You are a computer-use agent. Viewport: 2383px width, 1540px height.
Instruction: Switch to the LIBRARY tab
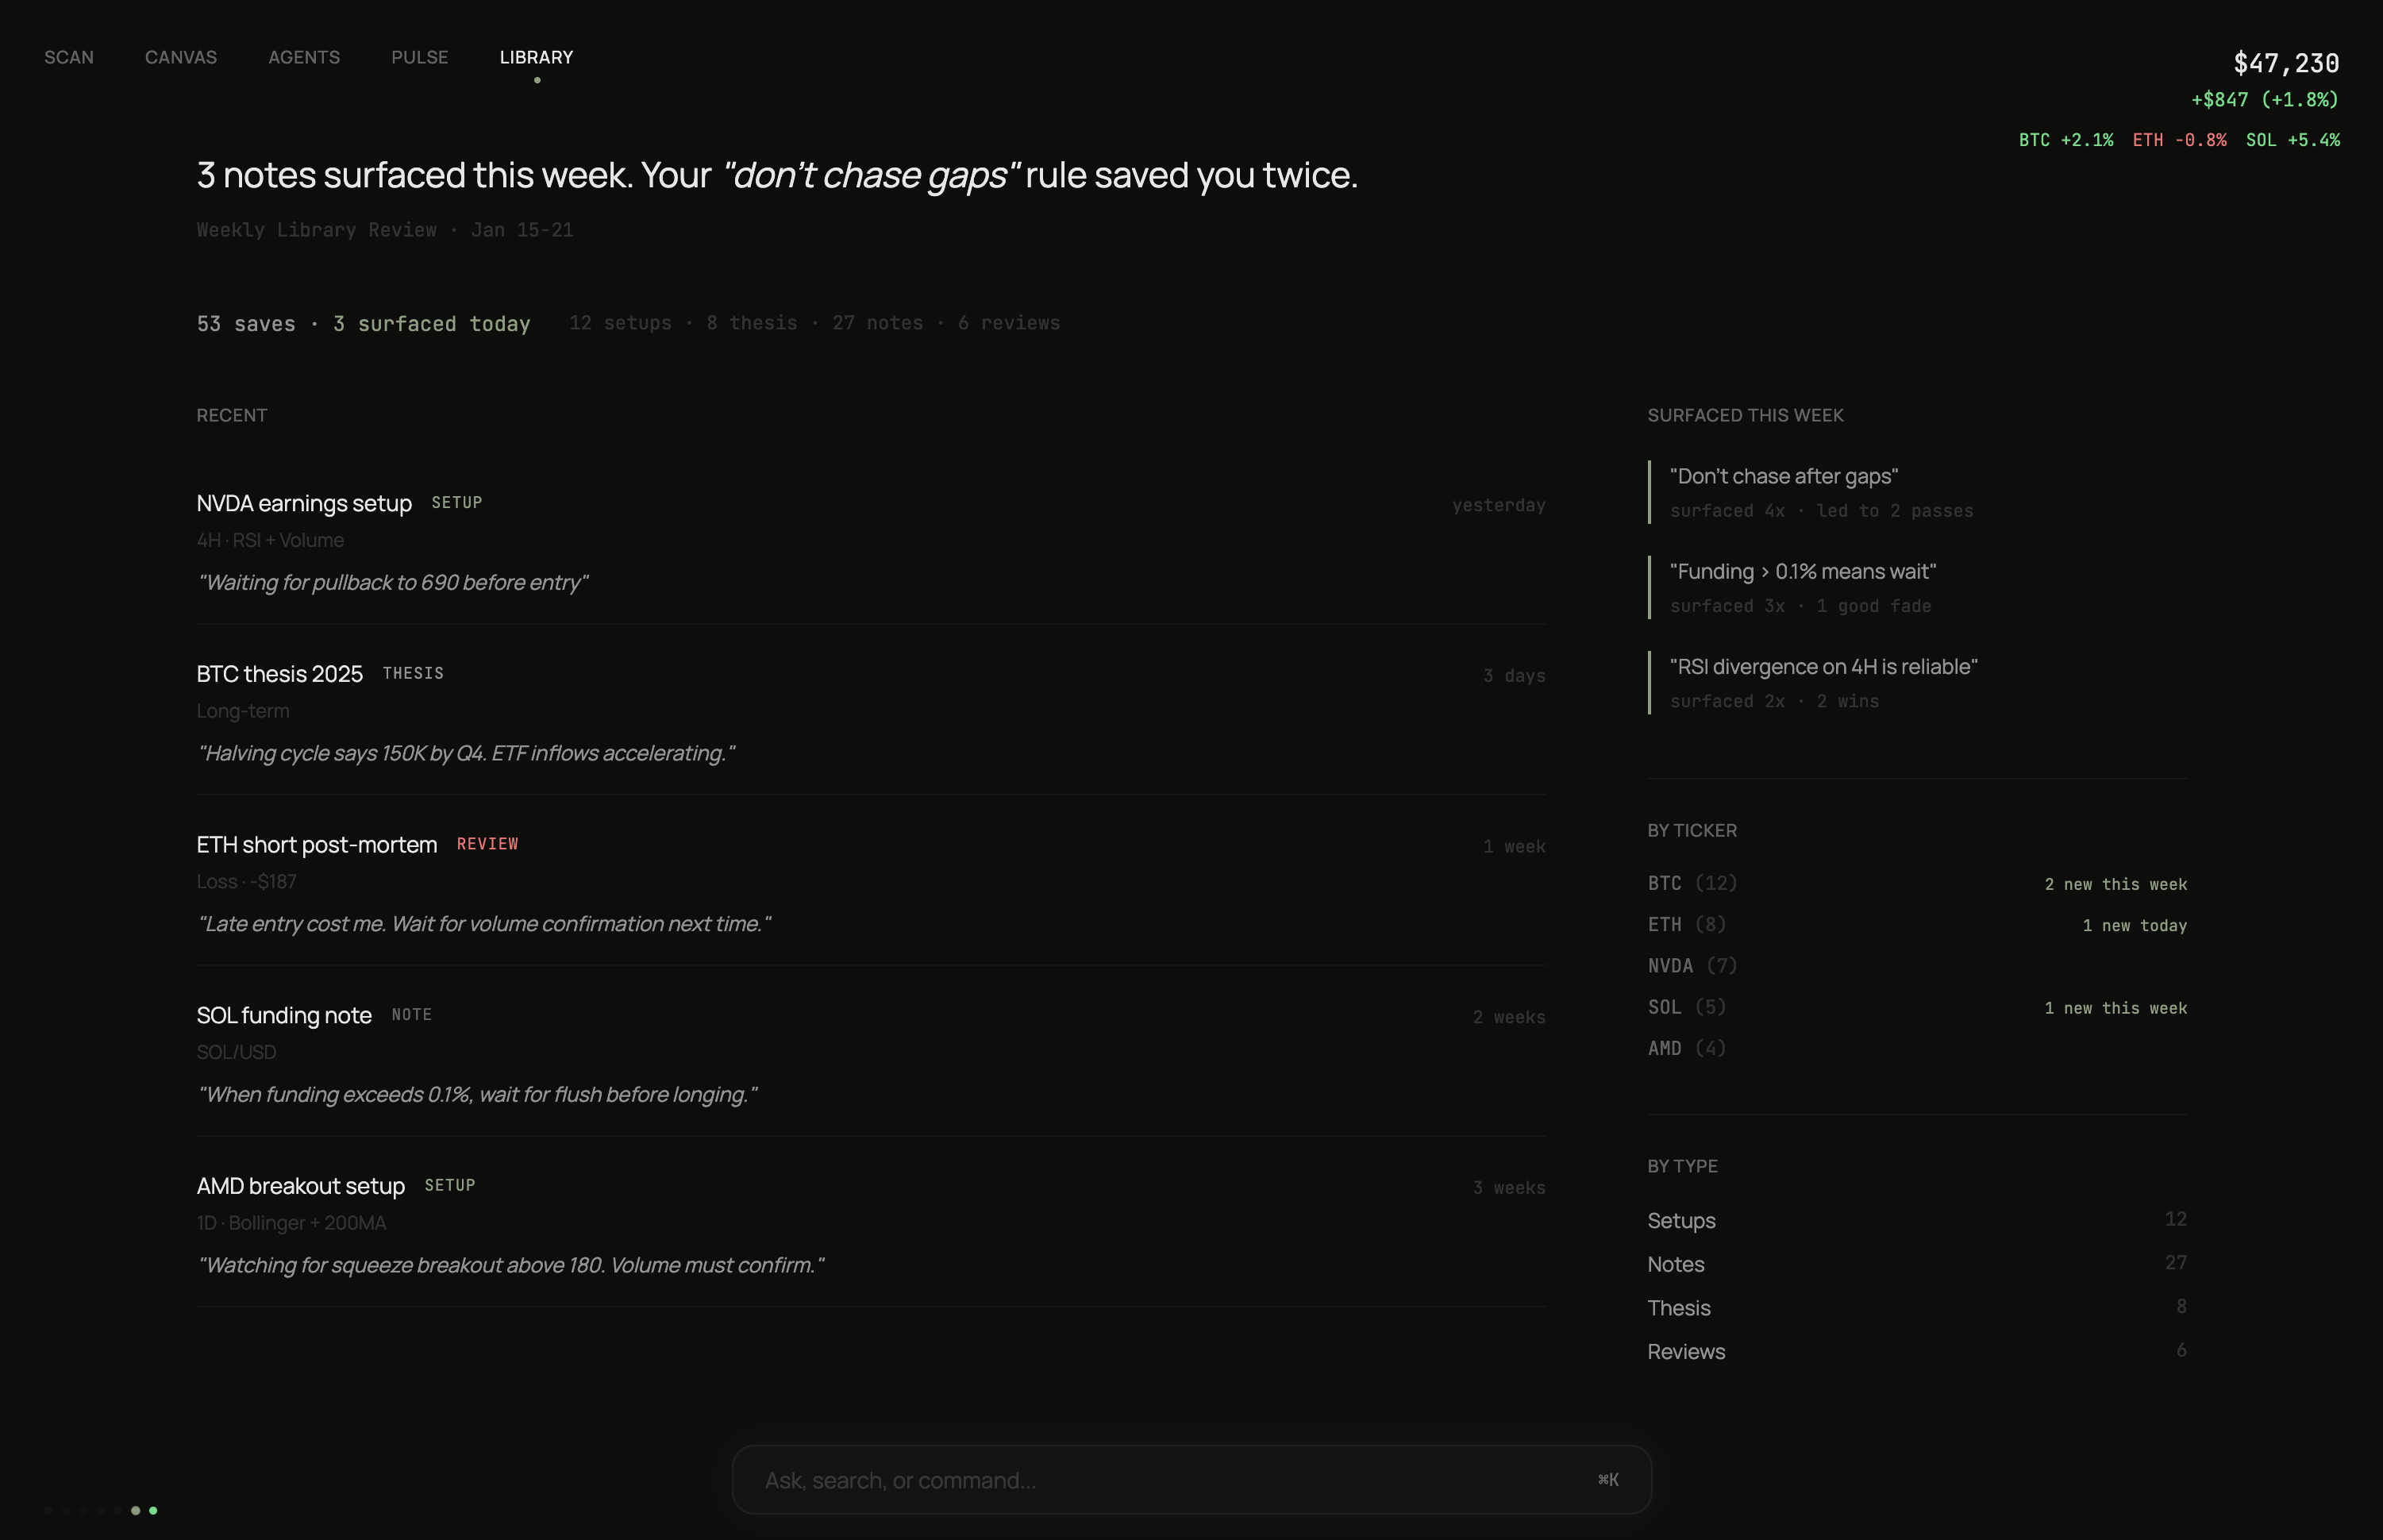[x=536, y=57]
